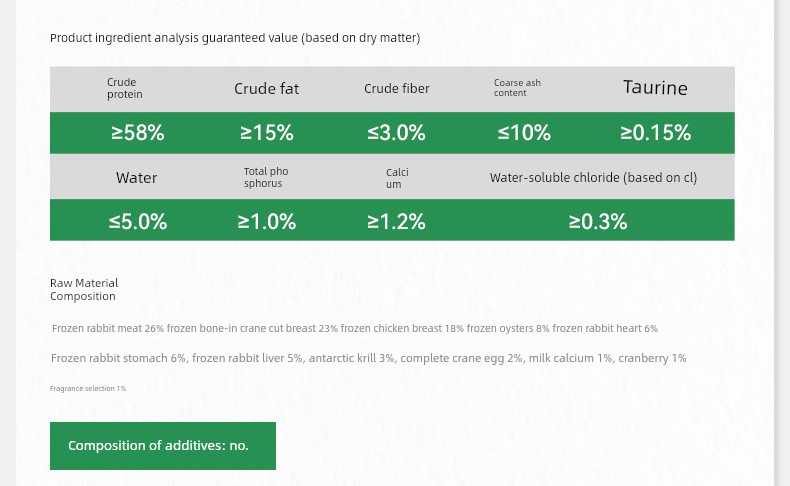Click the ≥1.2% calcium value

(396, 222)
